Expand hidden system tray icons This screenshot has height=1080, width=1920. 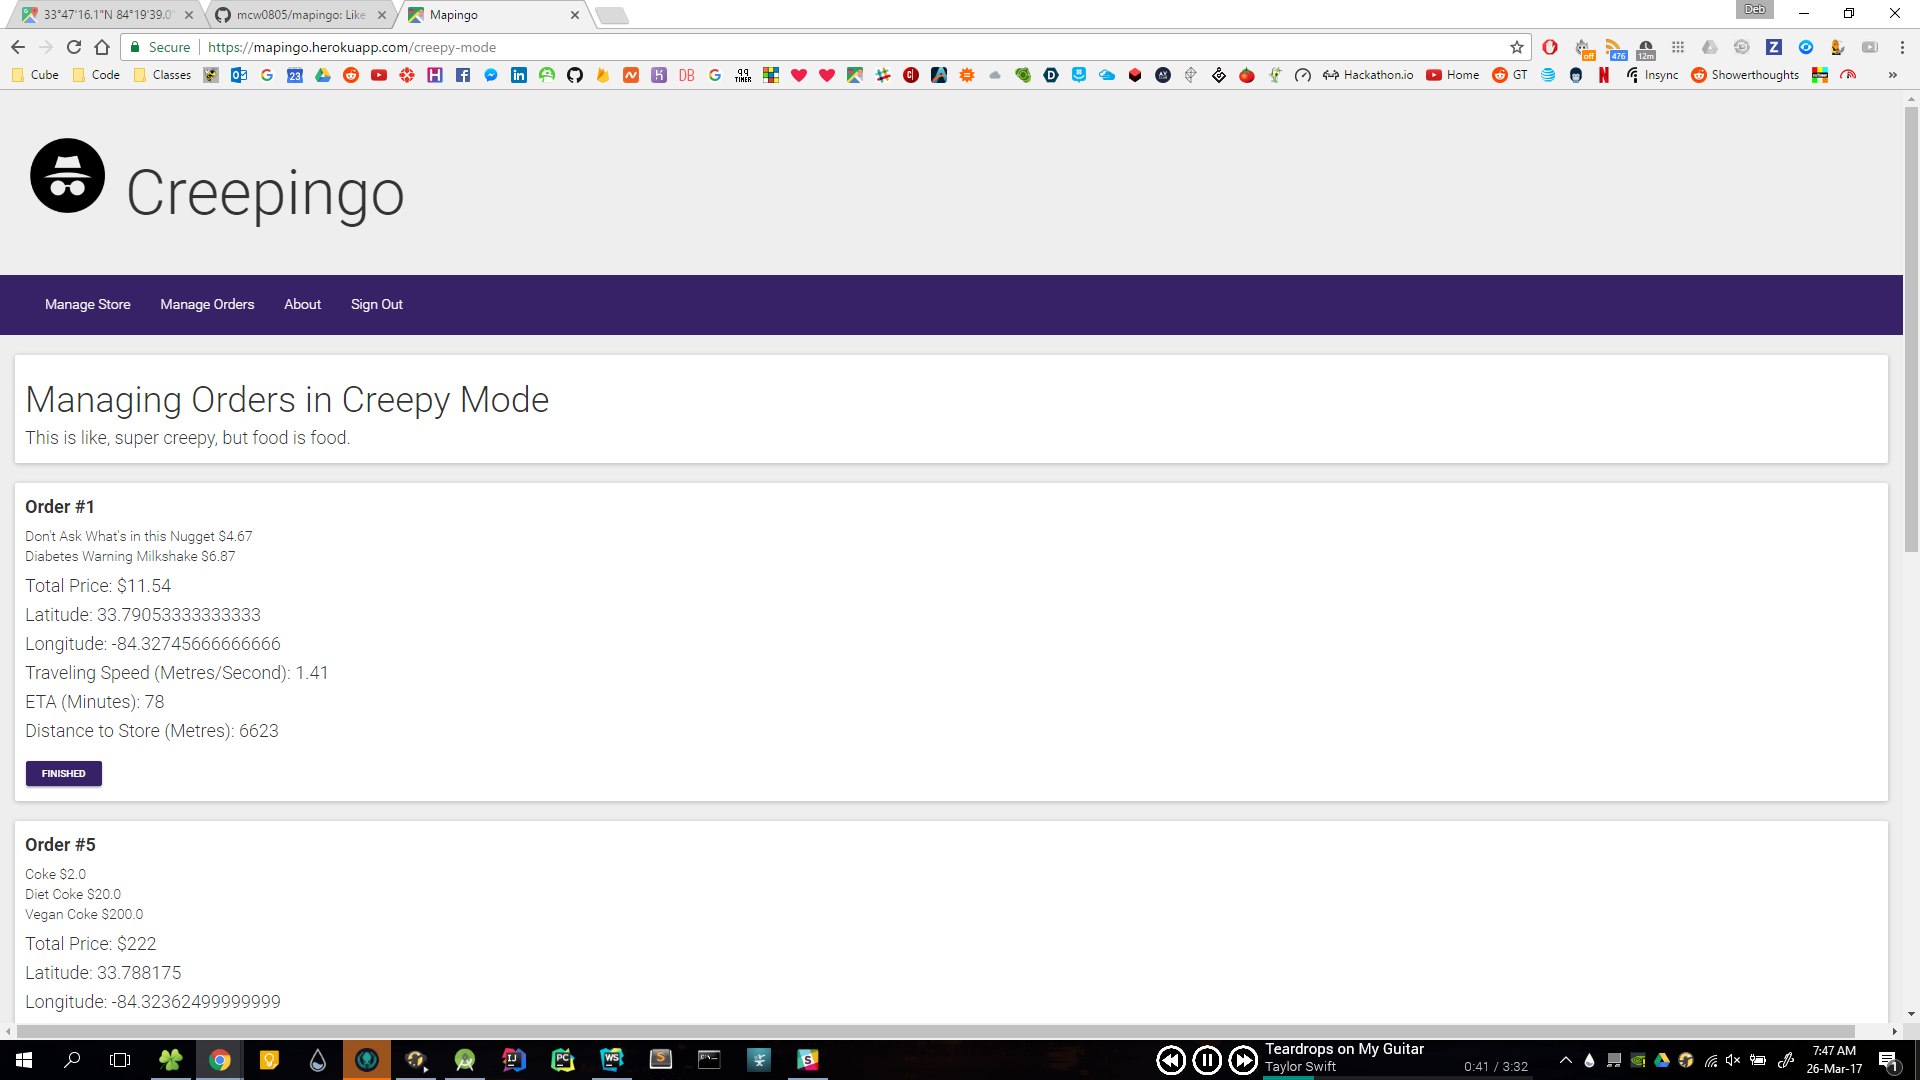(x=1566, y=1060)
